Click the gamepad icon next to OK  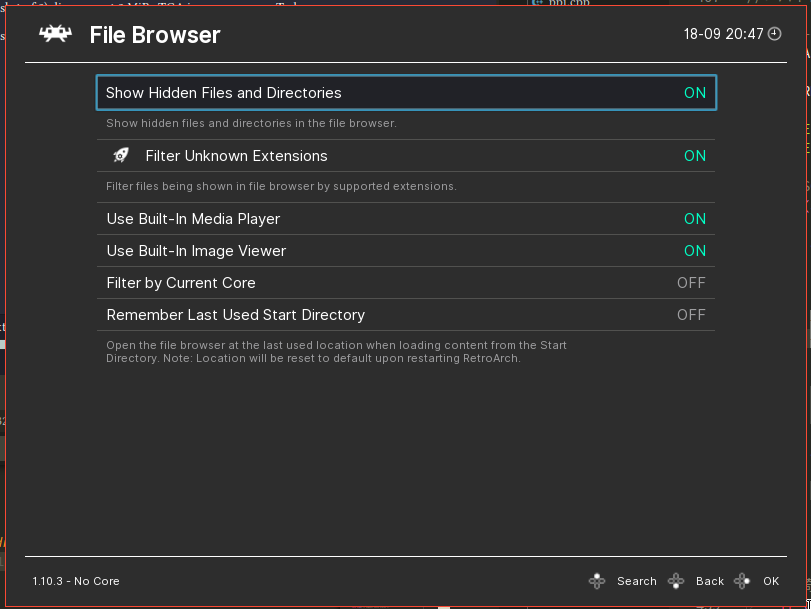click(742, 581)
